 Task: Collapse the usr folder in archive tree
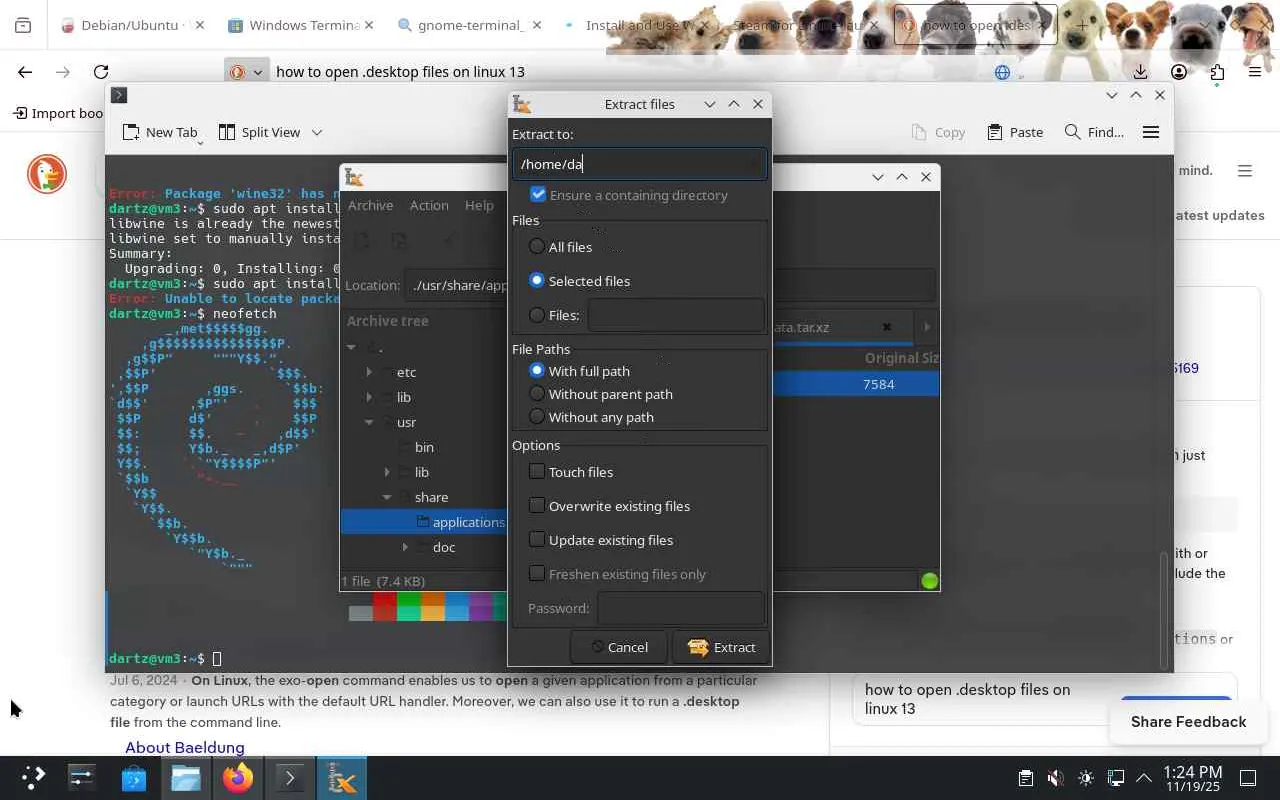369,422
